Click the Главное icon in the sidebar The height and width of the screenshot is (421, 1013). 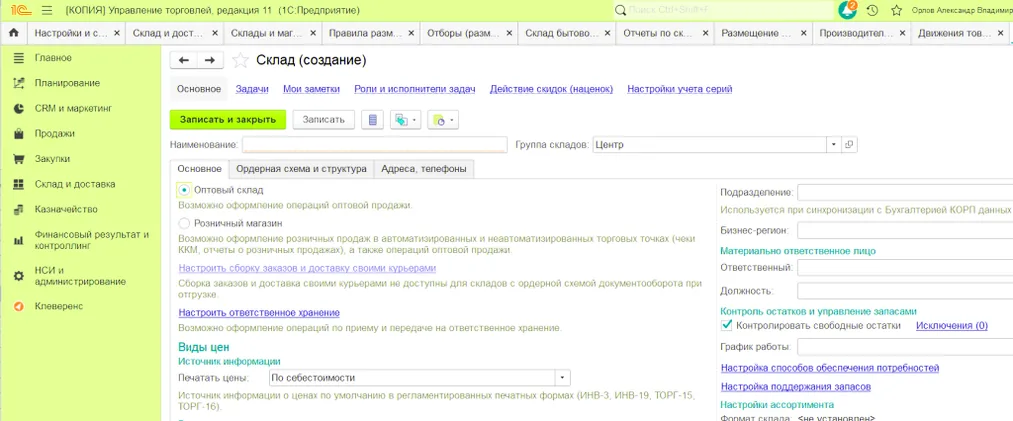coord(19,58)
